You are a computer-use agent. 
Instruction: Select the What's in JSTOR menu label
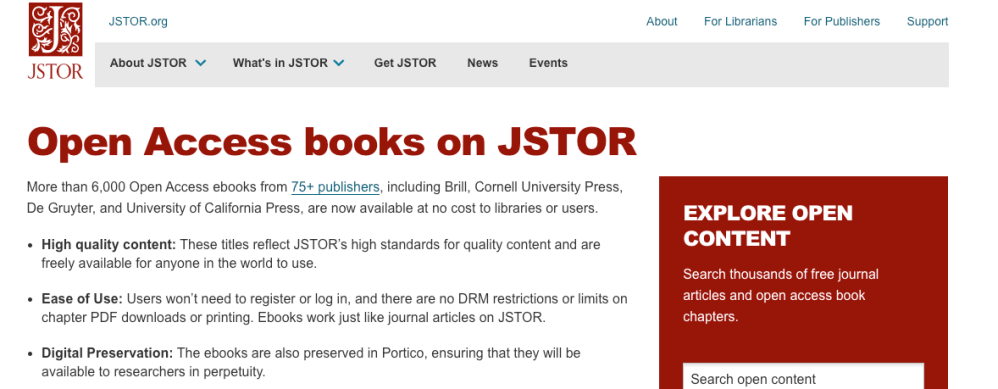click(280, 63)
